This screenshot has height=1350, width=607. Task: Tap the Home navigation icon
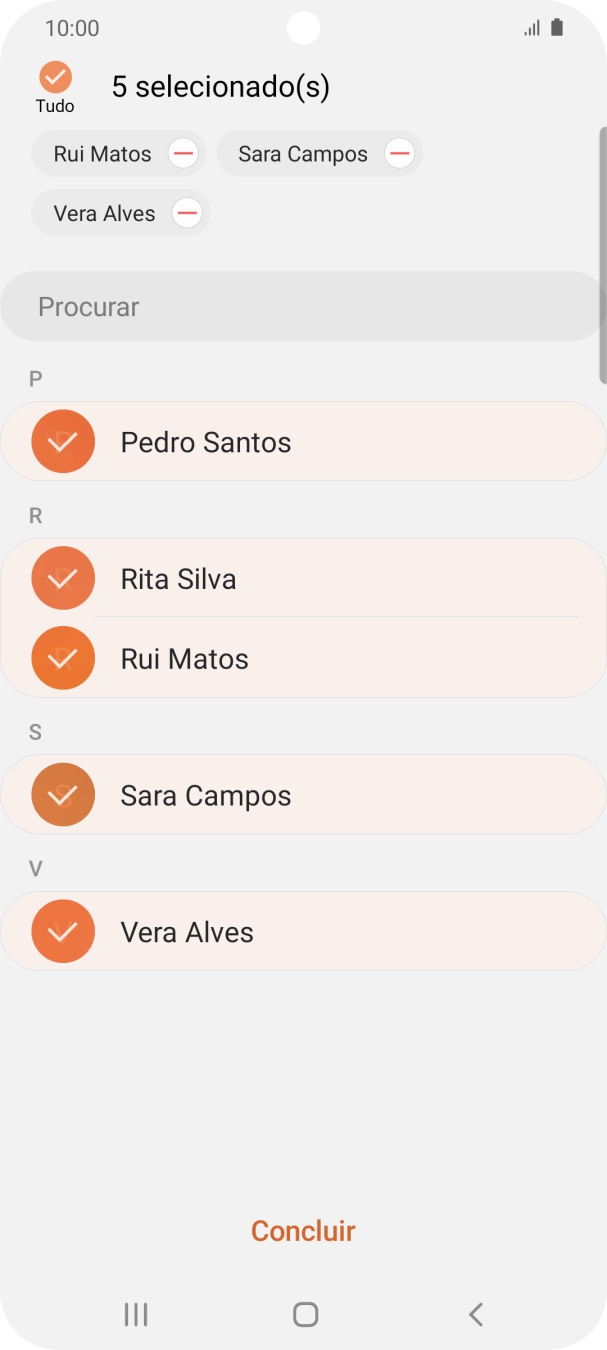point(304,1315)
